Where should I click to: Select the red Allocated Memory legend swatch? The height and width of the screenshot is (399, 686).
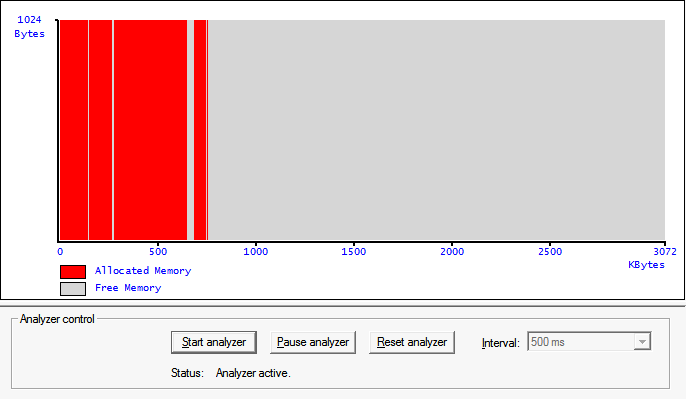point(73,272)
